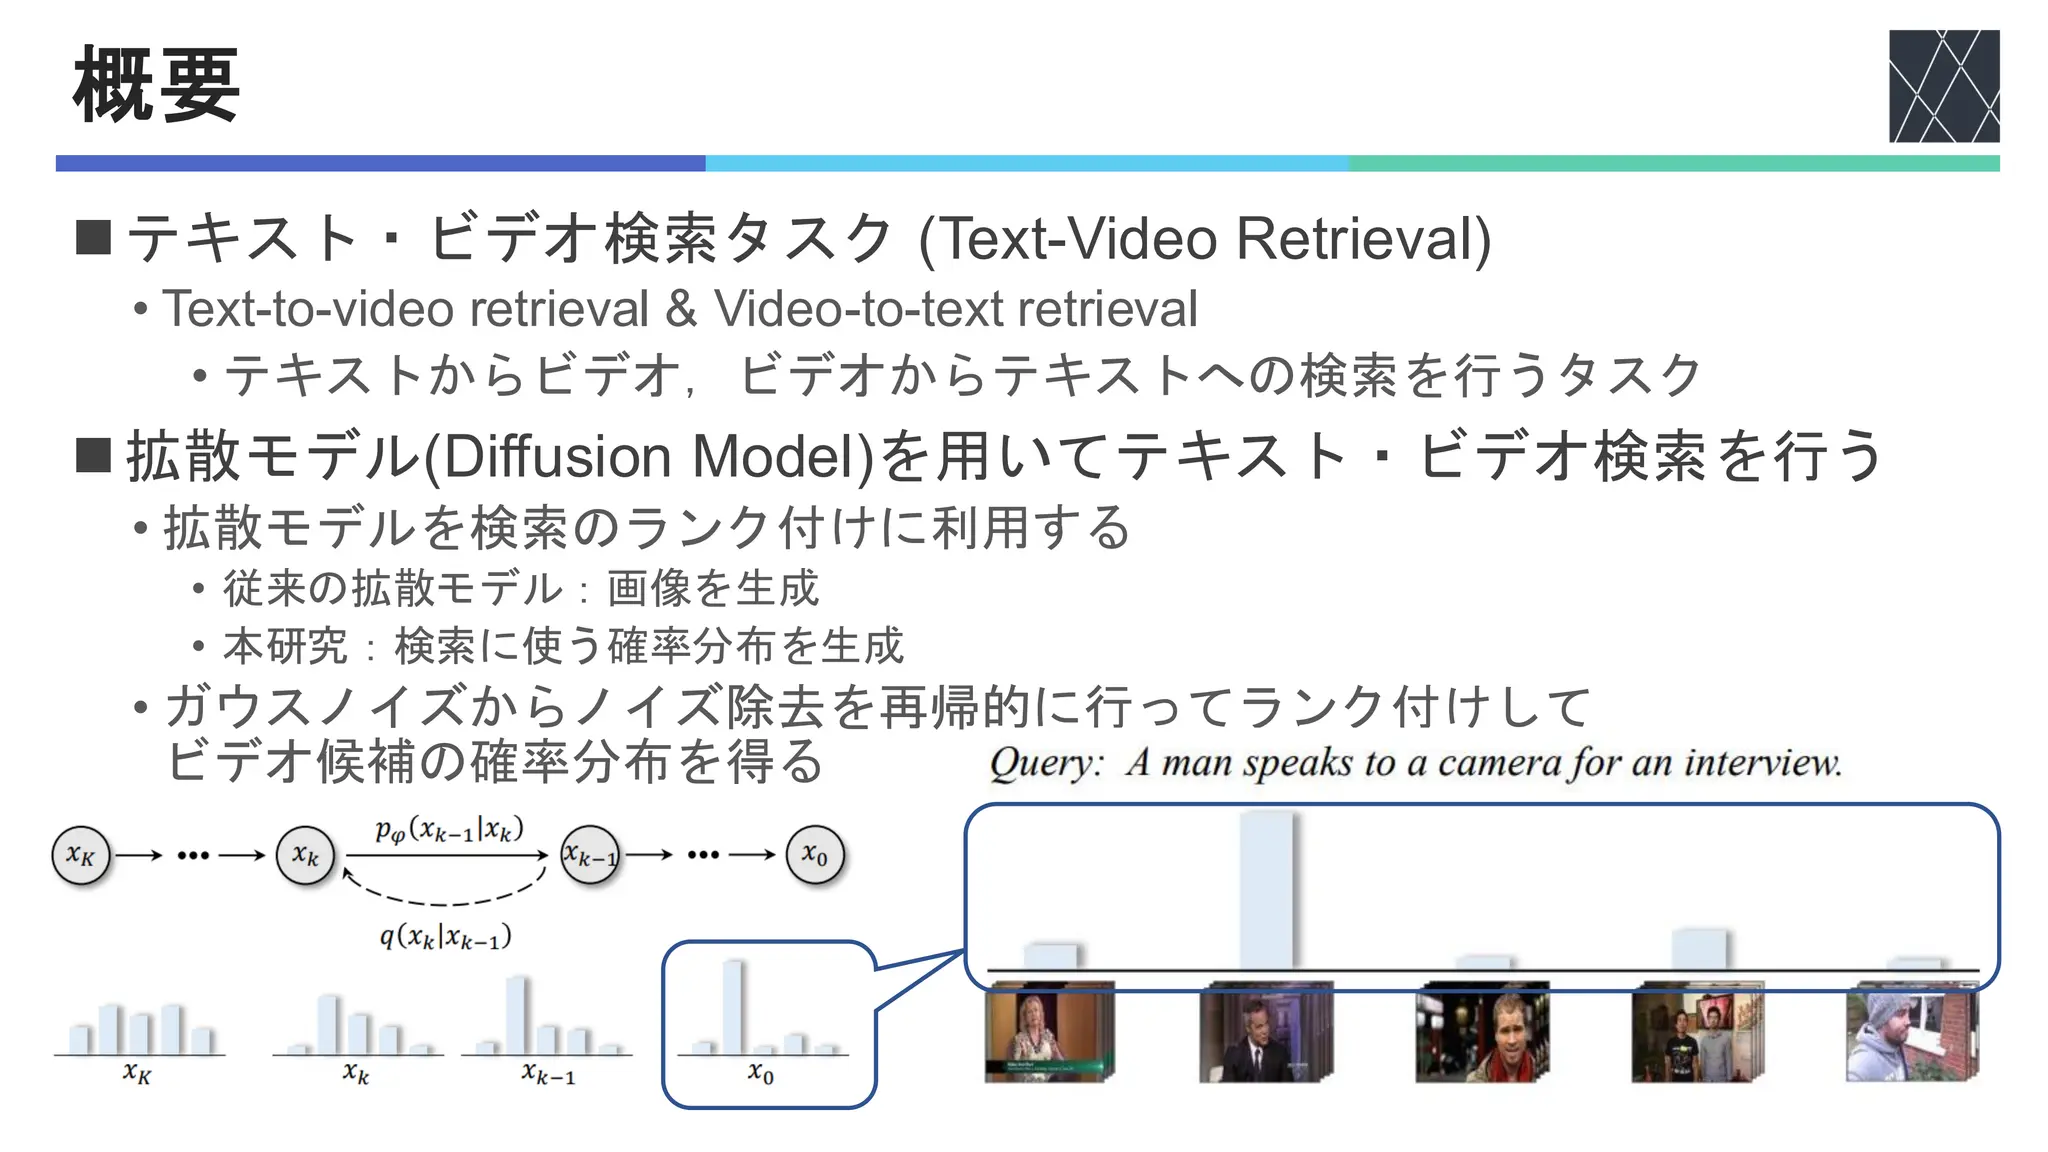The width and height of the screenshot is (2048, 1152).
Task: Click the x_{k-1} diffusion node circle
Action: point(589,856)
